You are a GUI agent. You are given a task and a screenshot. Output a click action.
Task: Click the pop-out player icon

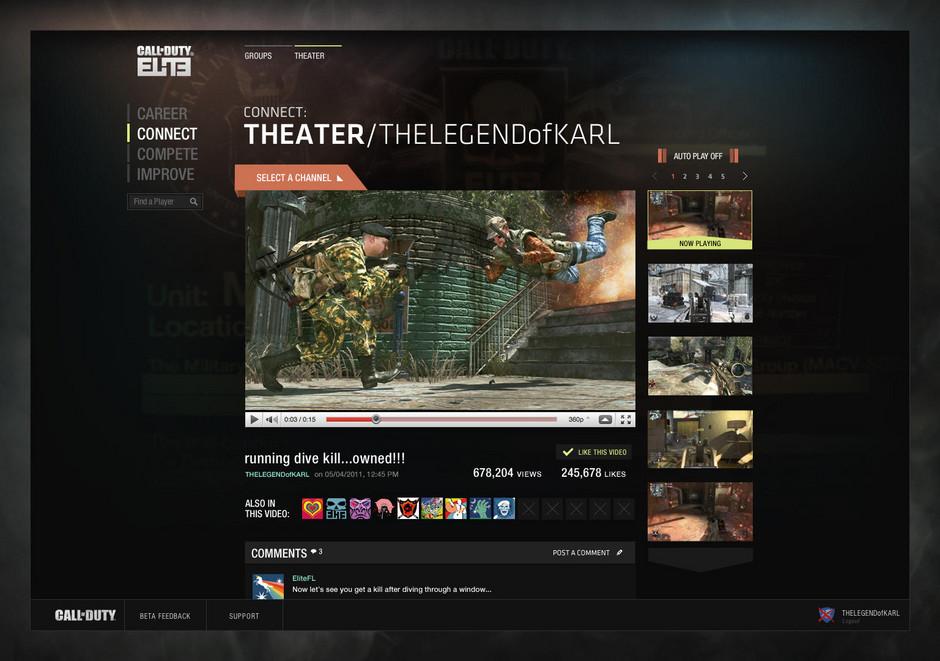(x=605, y=420)
